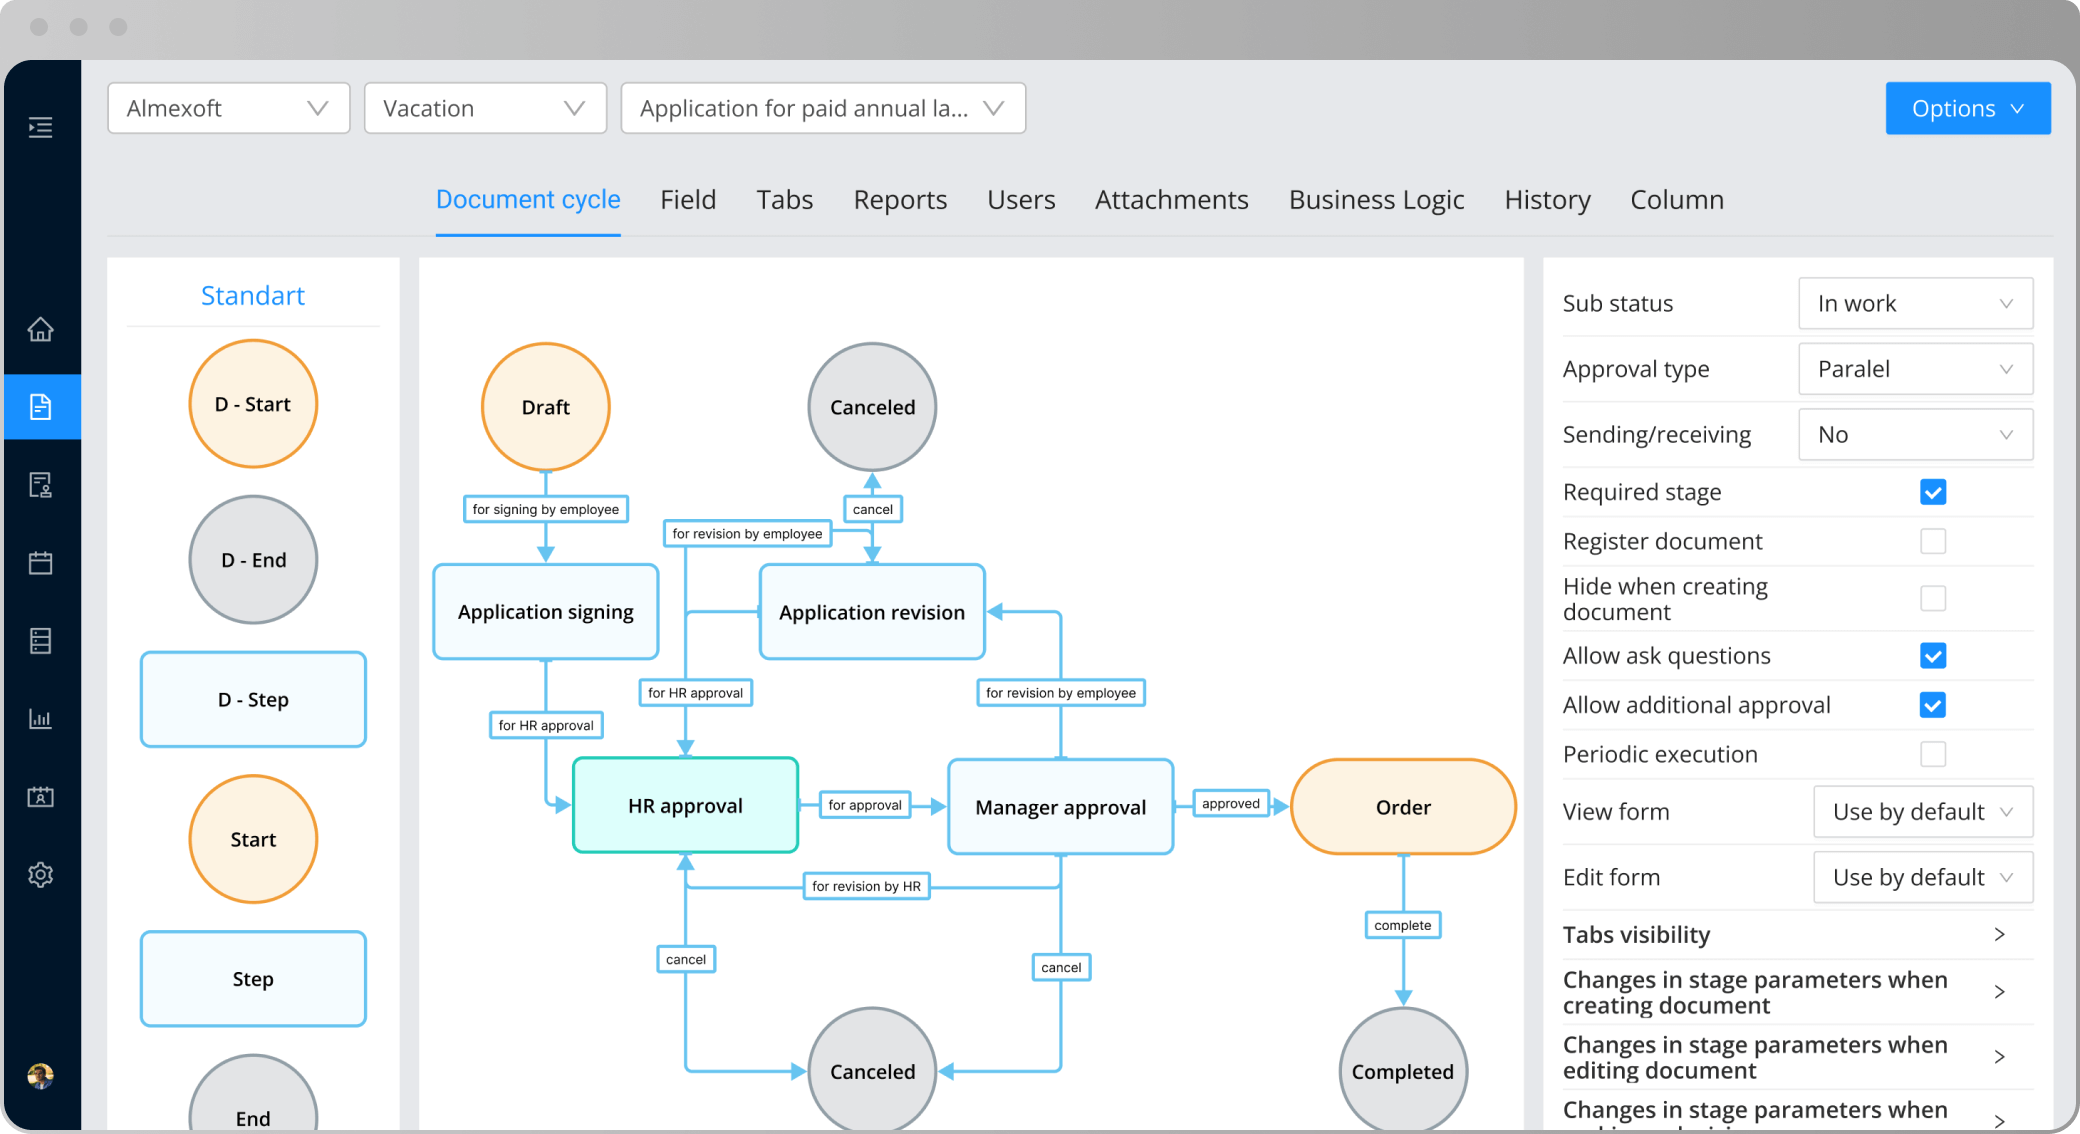Click the 'for signing by employee' transition label
Screen dimensions: 2080x1134
[546, 509]
